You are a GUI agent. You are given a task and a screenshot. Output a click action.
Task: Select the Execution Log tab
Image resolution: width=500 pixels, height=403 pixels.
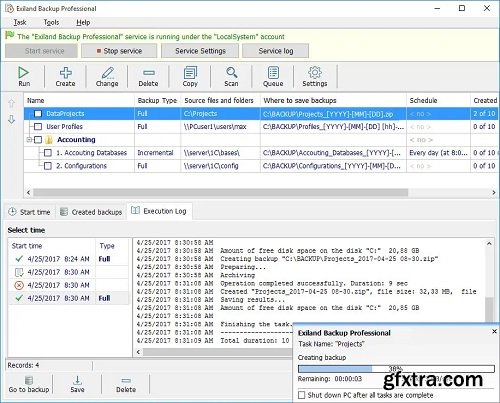coord(159,211)
